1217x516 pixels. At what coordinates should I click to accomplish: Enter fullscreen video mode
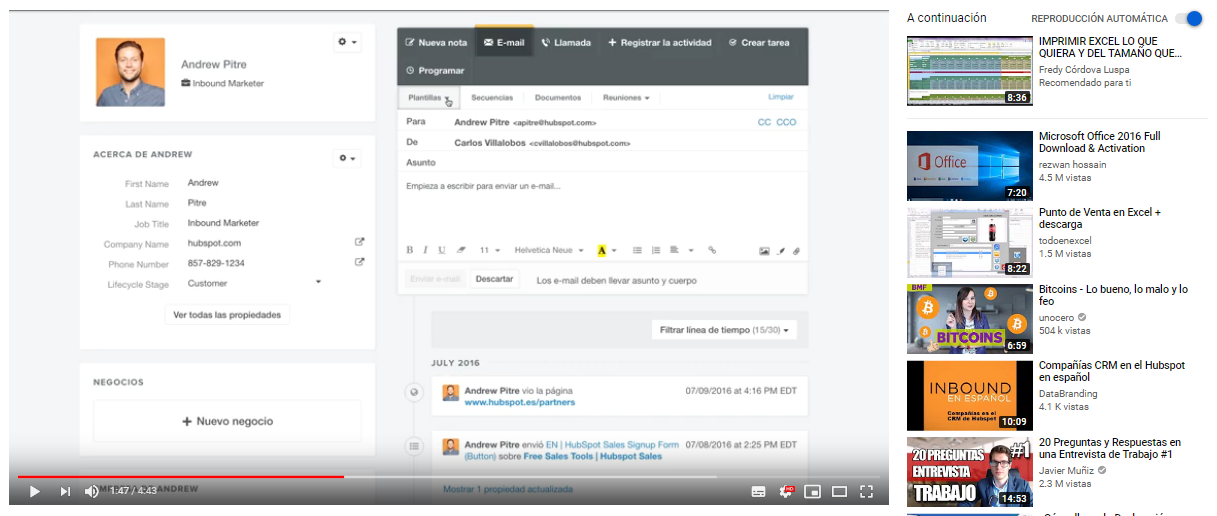866,491
